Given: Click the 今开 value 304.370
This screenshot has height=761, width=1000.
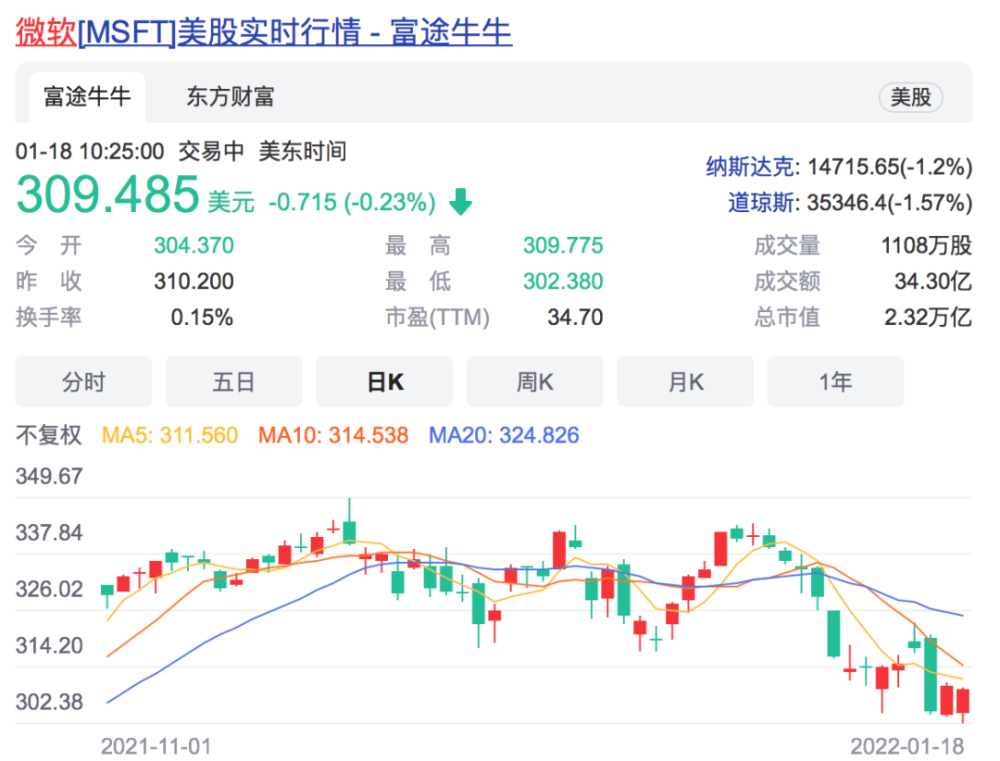Looking at the screenshot, I should 194,246.
